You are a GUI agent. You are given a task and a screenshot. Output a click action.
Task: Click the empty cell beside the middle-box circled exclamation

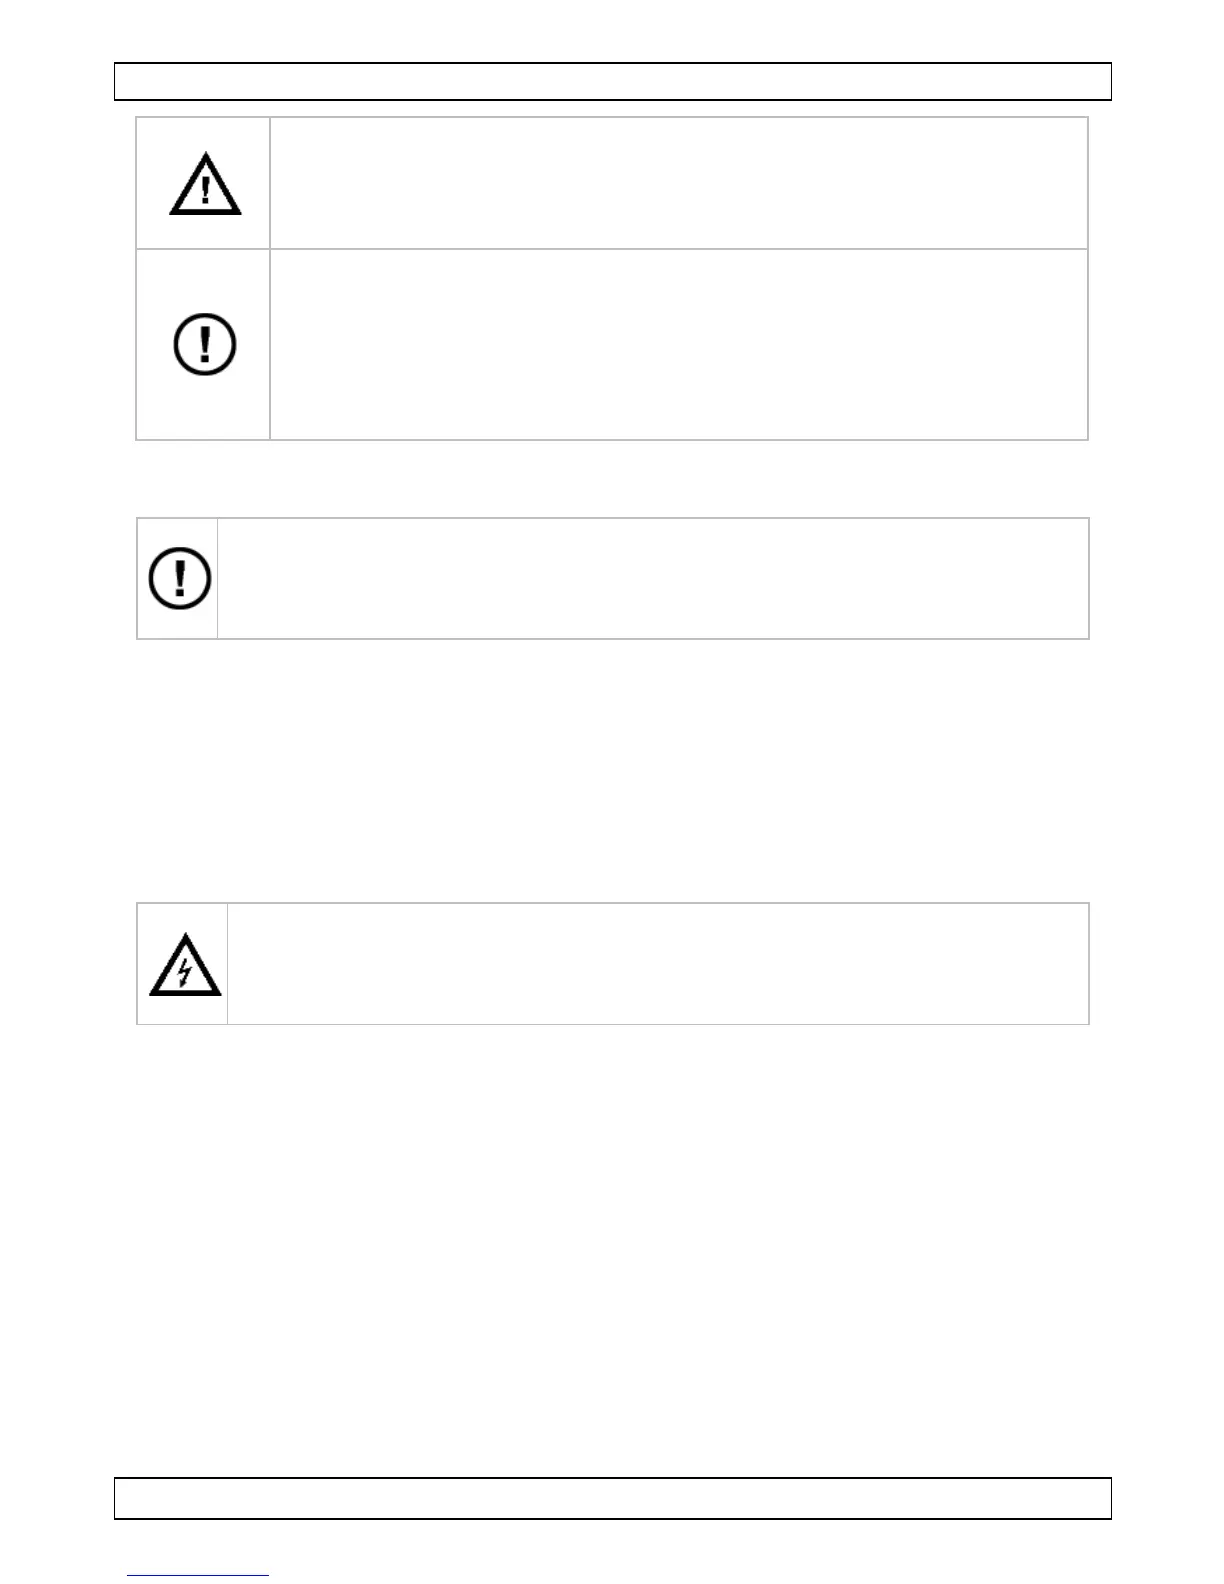(x=652, y=578)
